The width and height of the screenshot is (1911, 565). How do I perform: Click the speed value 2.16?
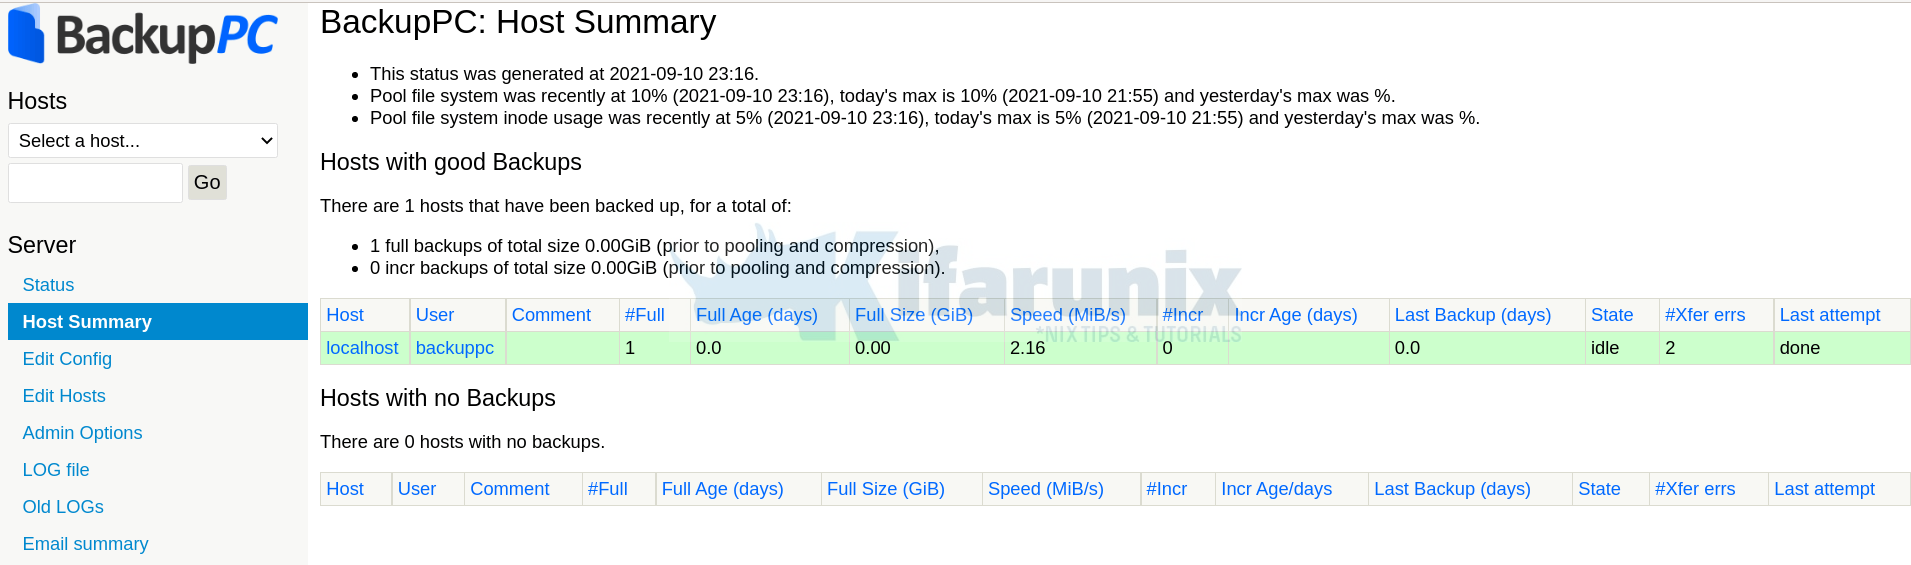pos(1028,348)
